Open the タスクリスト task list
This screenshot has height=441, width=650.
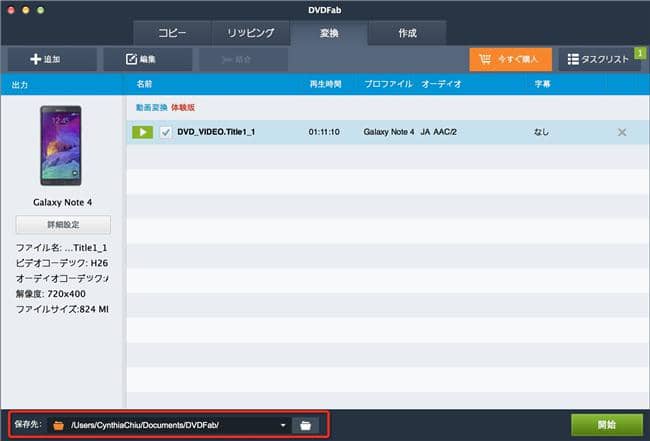pos(597,59)
